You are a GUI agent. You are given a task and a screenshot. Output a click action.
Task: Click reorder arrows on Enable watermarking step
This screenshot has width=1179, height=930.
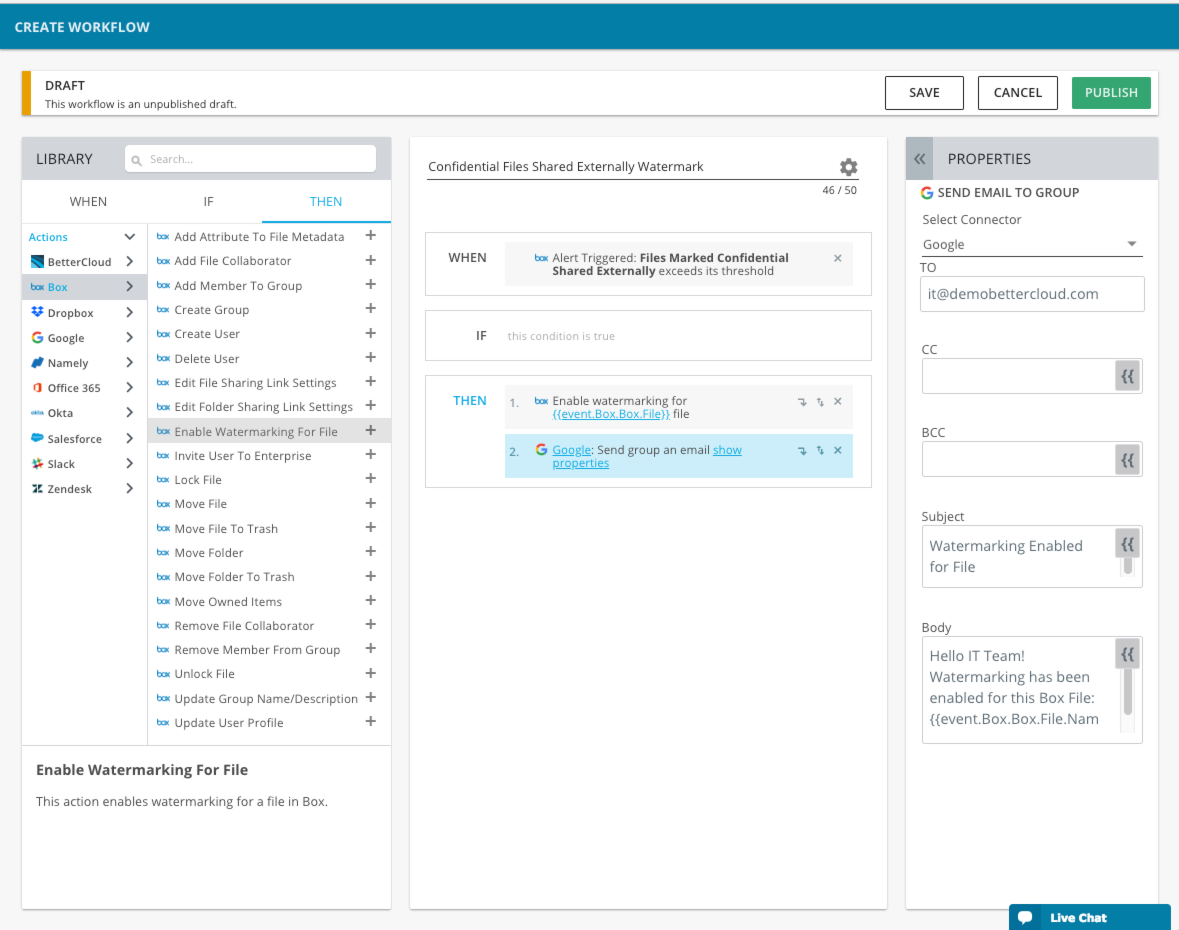pos(820,402)
